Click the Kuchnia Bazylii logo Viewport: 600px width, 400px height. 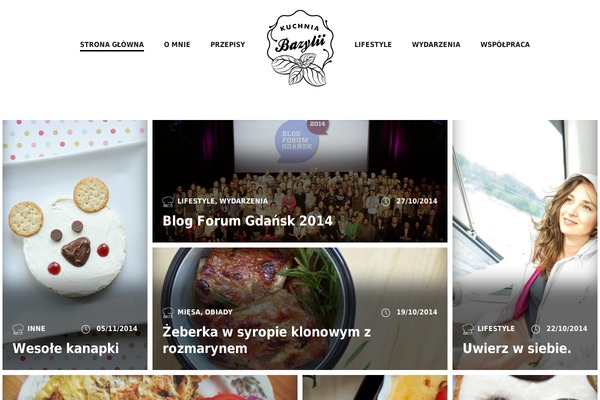300,48
